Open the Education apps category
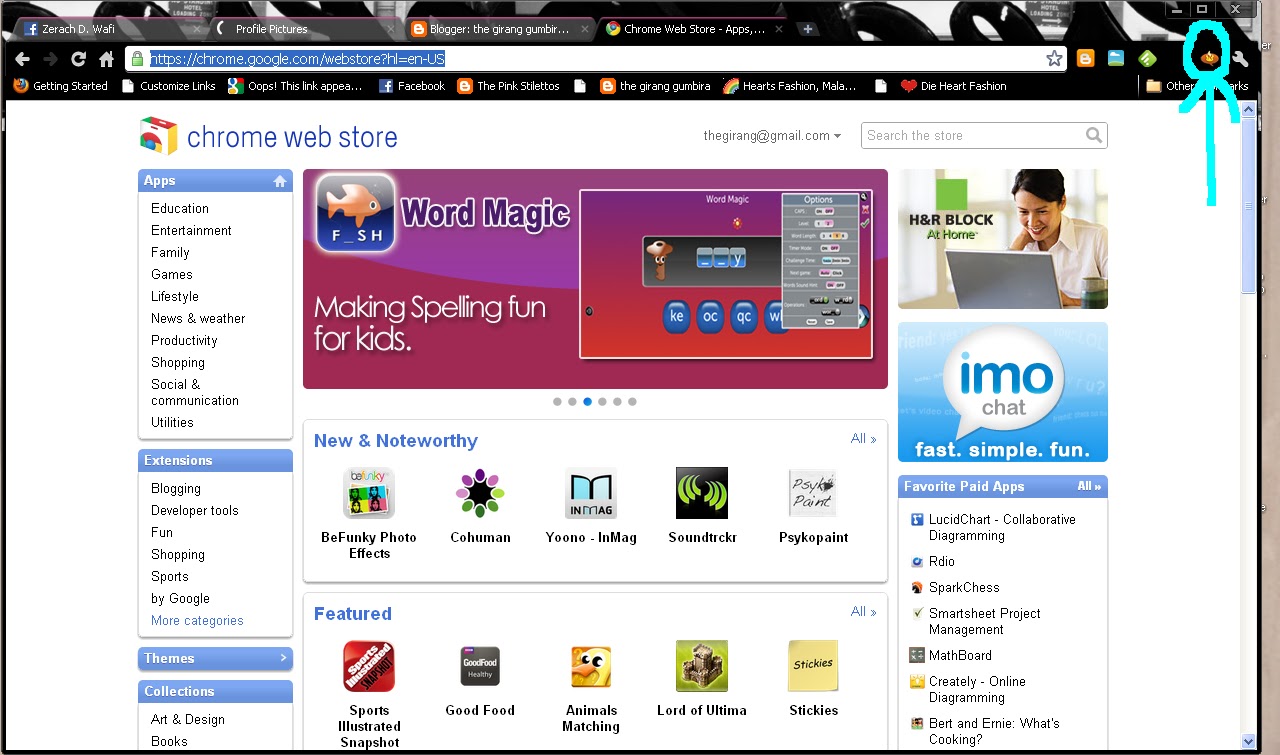This screenshot has width=1280, height=755. point(180,208)
